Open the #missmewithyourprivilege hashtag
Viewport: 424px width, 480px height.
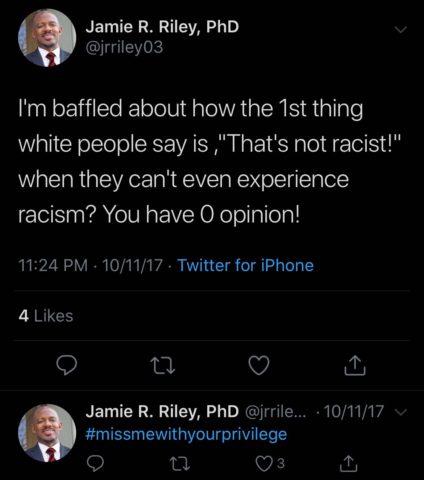(x=186, y=435)
